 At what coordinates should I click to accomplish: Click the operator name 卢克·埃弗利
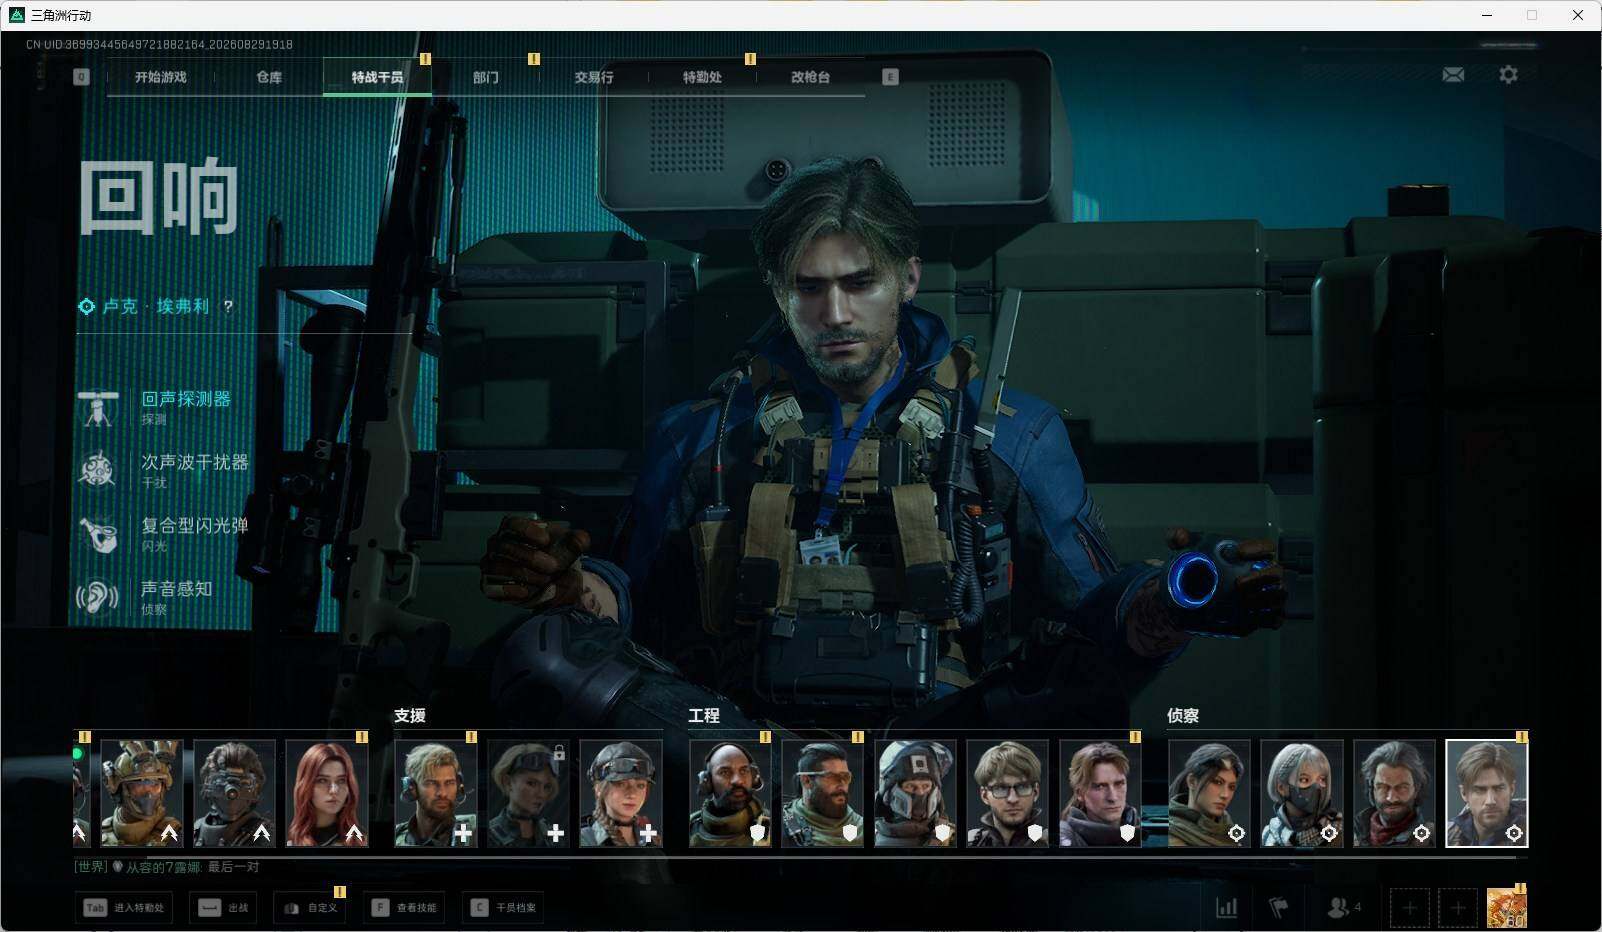click(156, 307)
